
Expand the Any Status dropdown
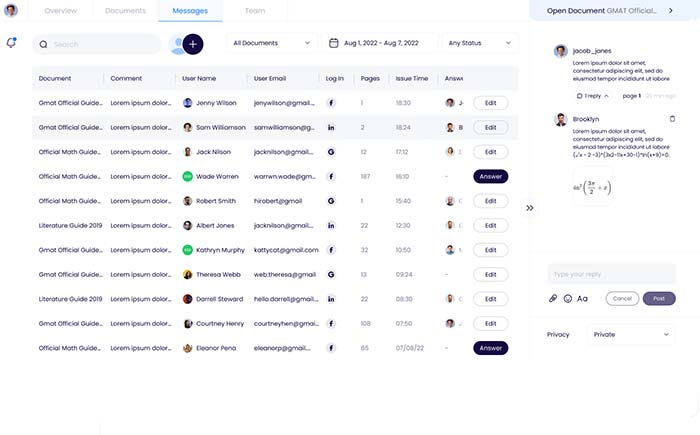(480, 43)
